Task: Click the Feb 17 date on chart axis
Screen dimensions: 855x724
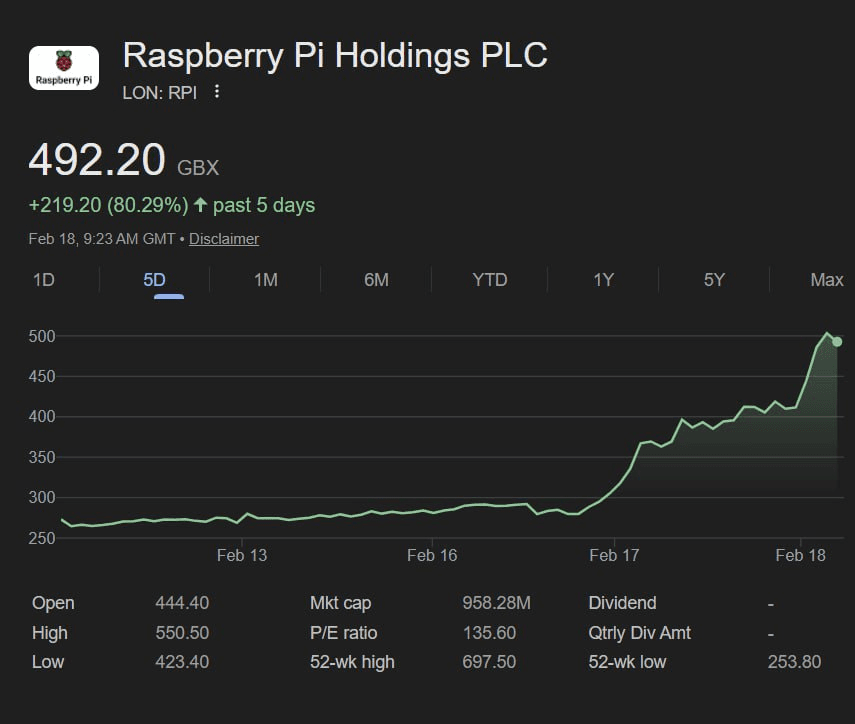Action: 614,555
